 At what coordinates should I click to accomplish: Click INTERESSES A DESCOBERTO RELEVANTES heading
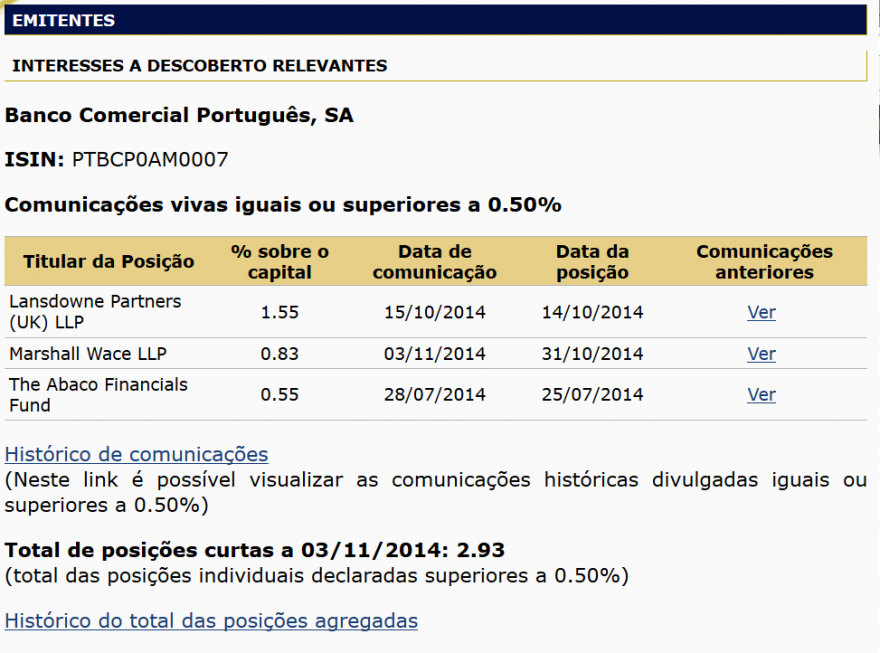(200, 66)
